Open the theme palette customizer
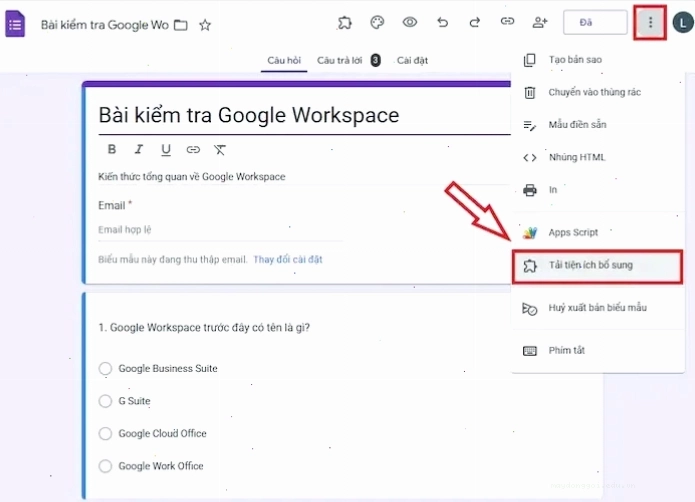The height and width of the screenshot is (502, 695). tap(377, 22)
